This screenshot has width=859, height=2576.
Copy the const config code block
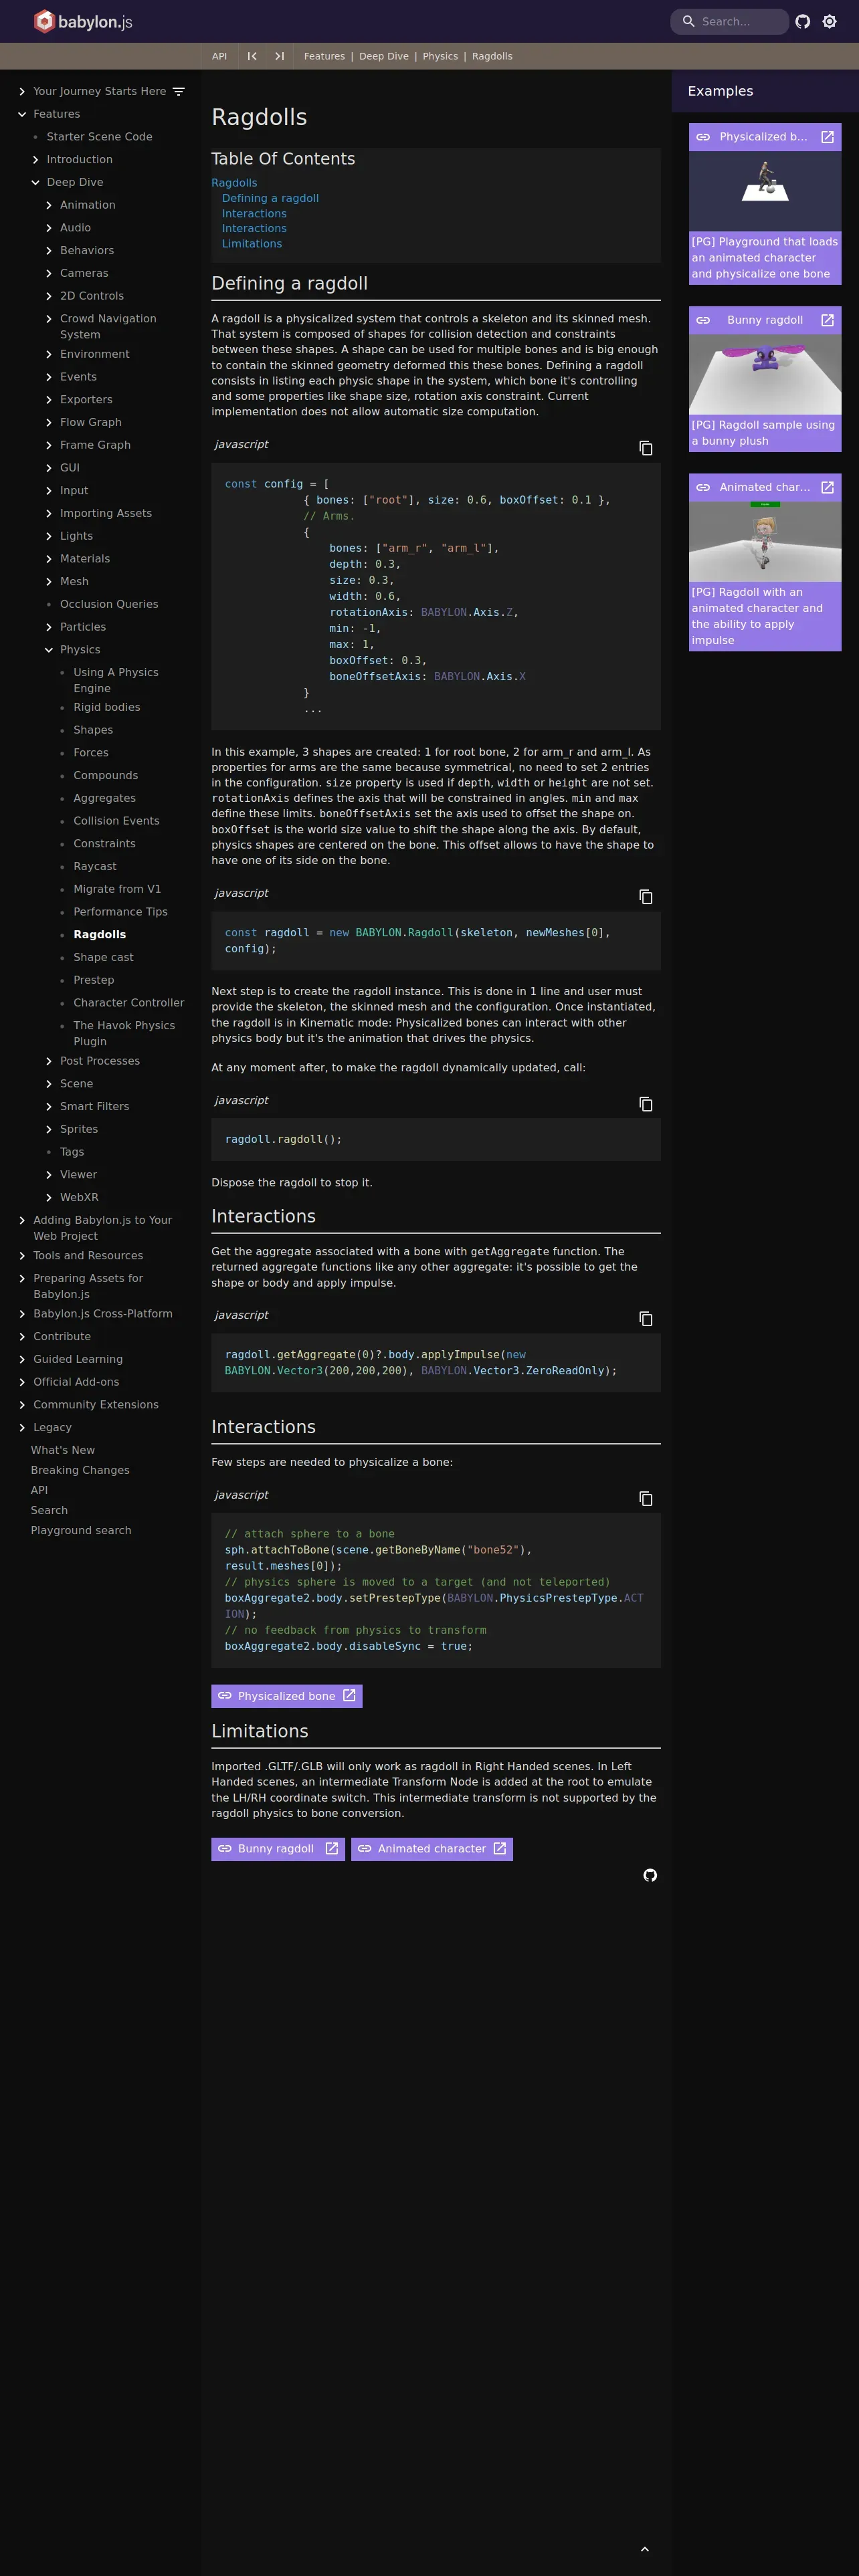pos(645,448)
